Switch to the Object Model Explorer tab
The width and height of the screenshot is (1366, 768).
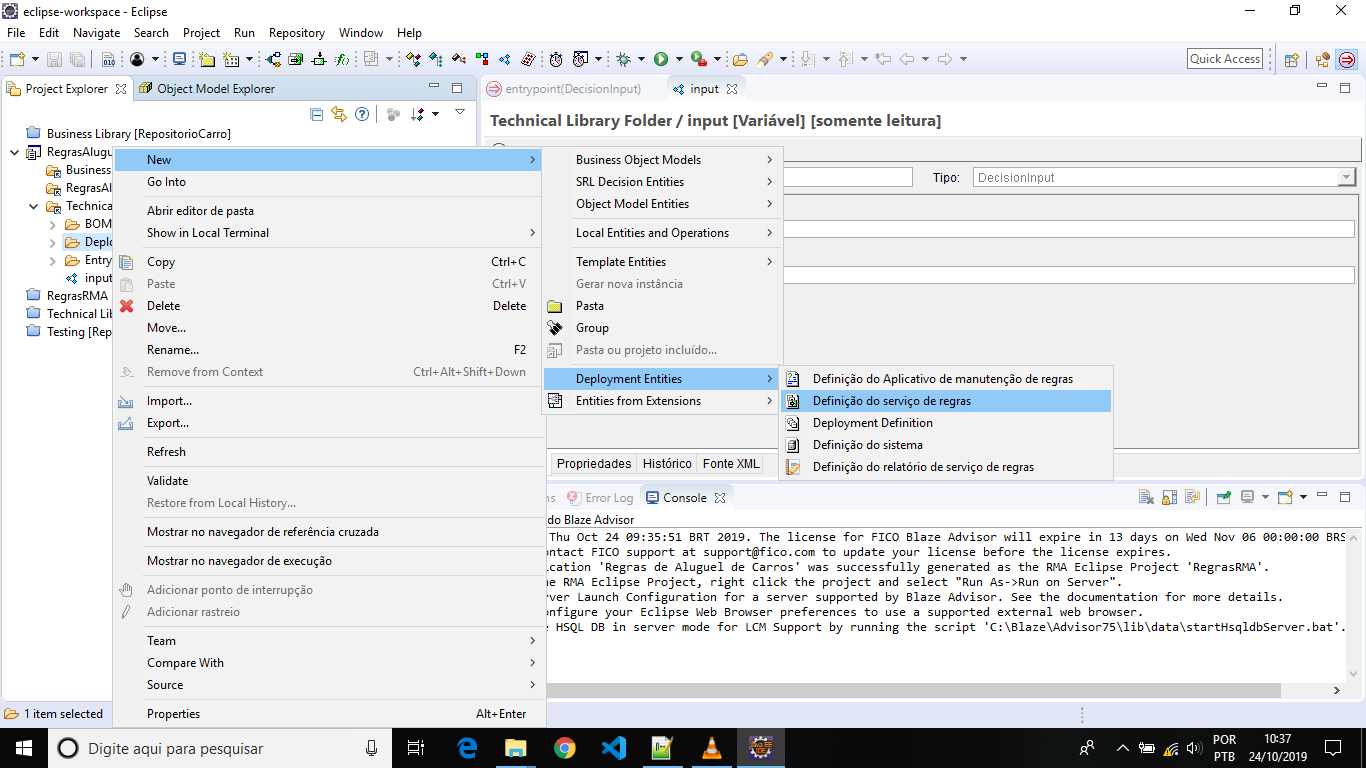tap(215, 89)
